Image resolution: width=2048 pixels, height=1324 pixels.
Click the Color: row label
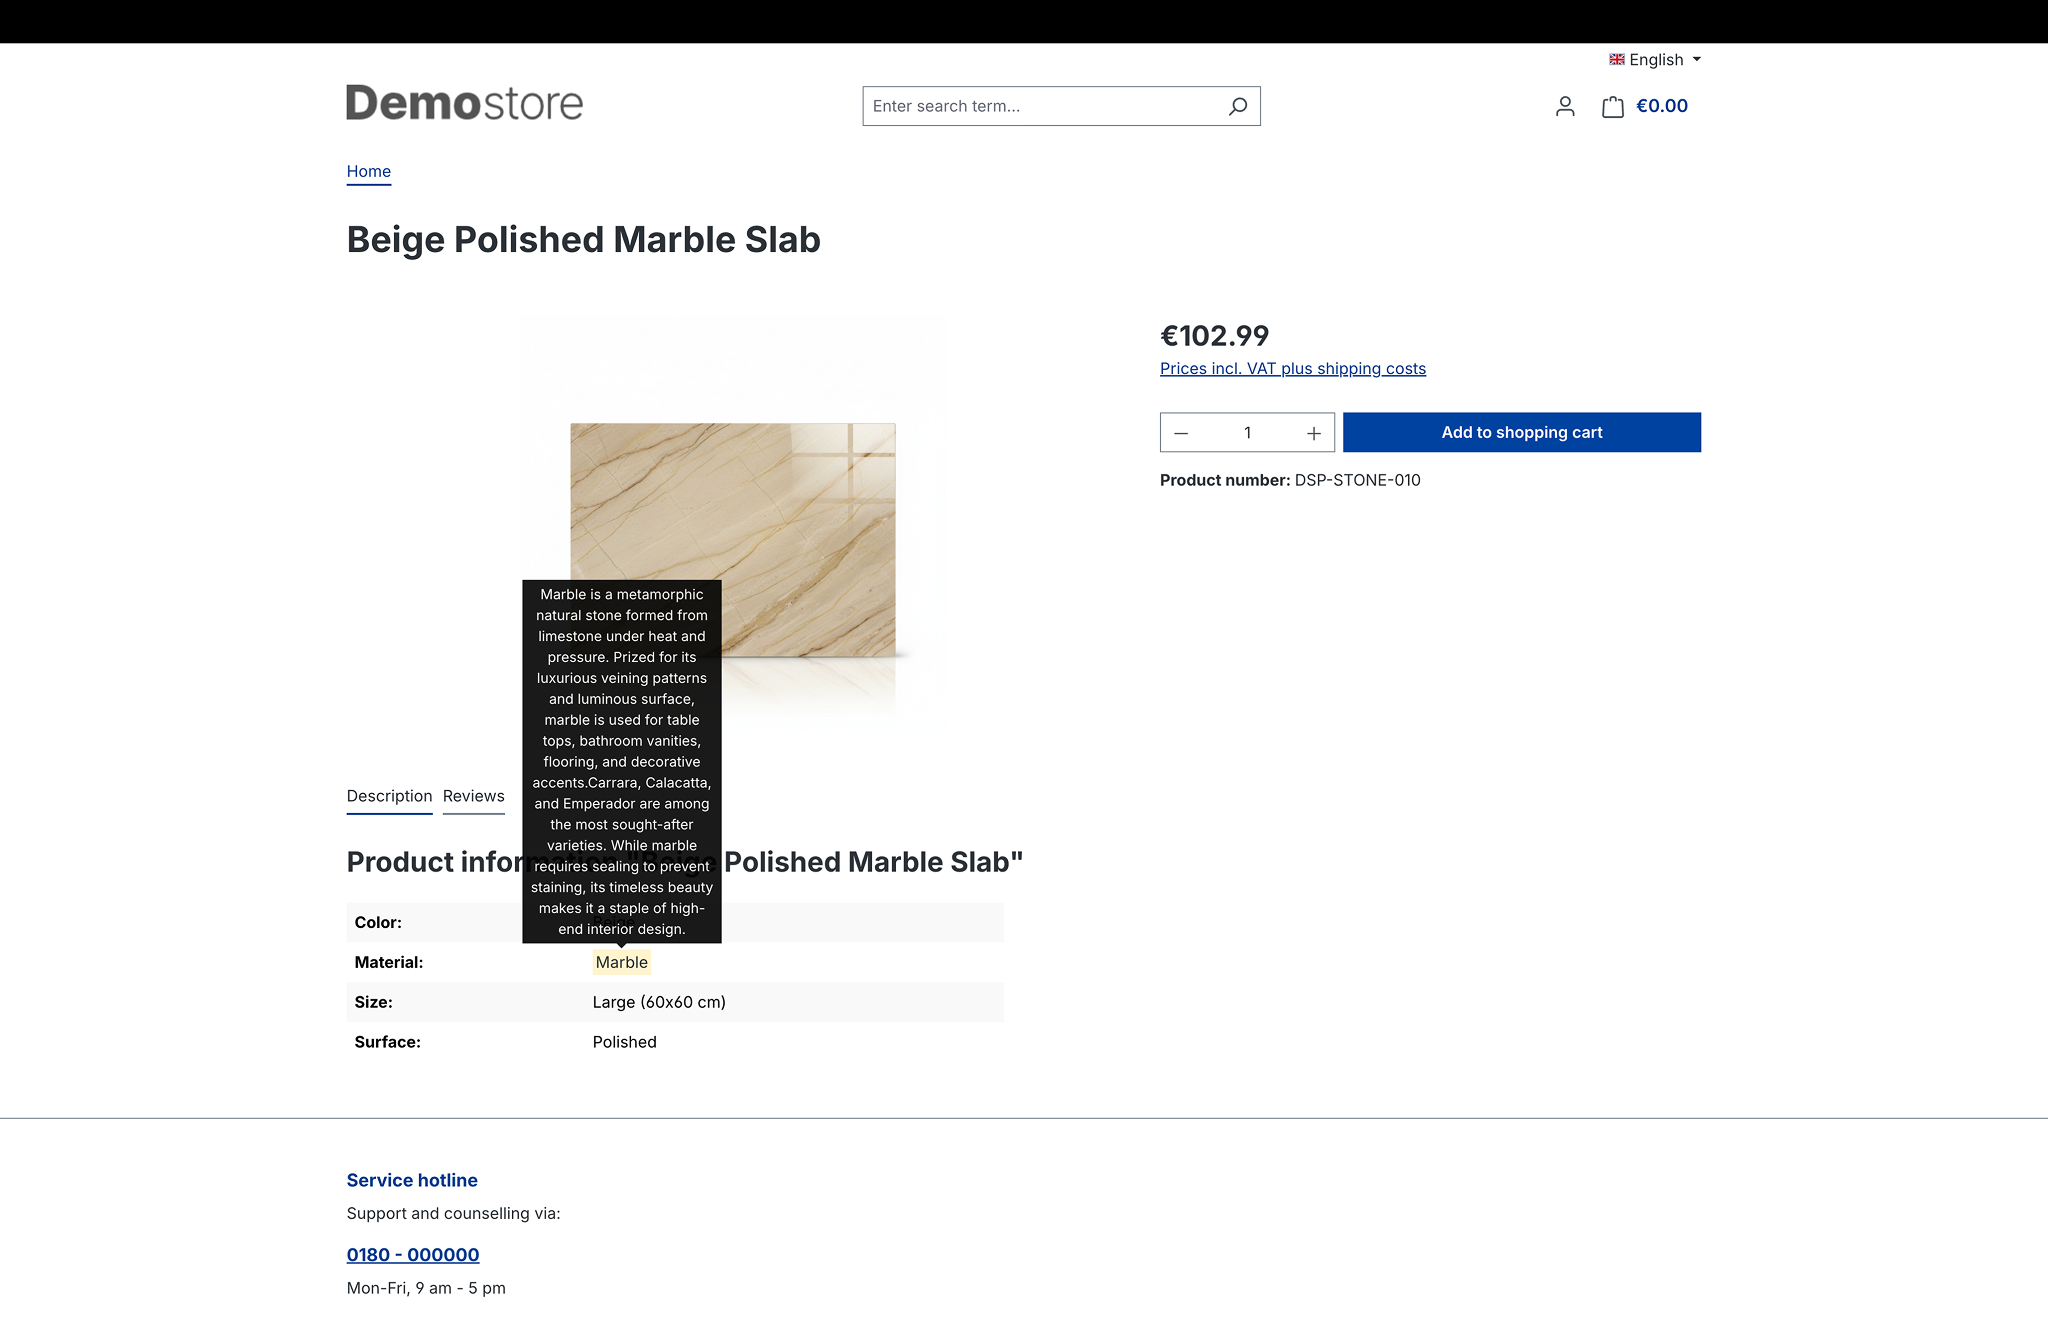(378, 922)
